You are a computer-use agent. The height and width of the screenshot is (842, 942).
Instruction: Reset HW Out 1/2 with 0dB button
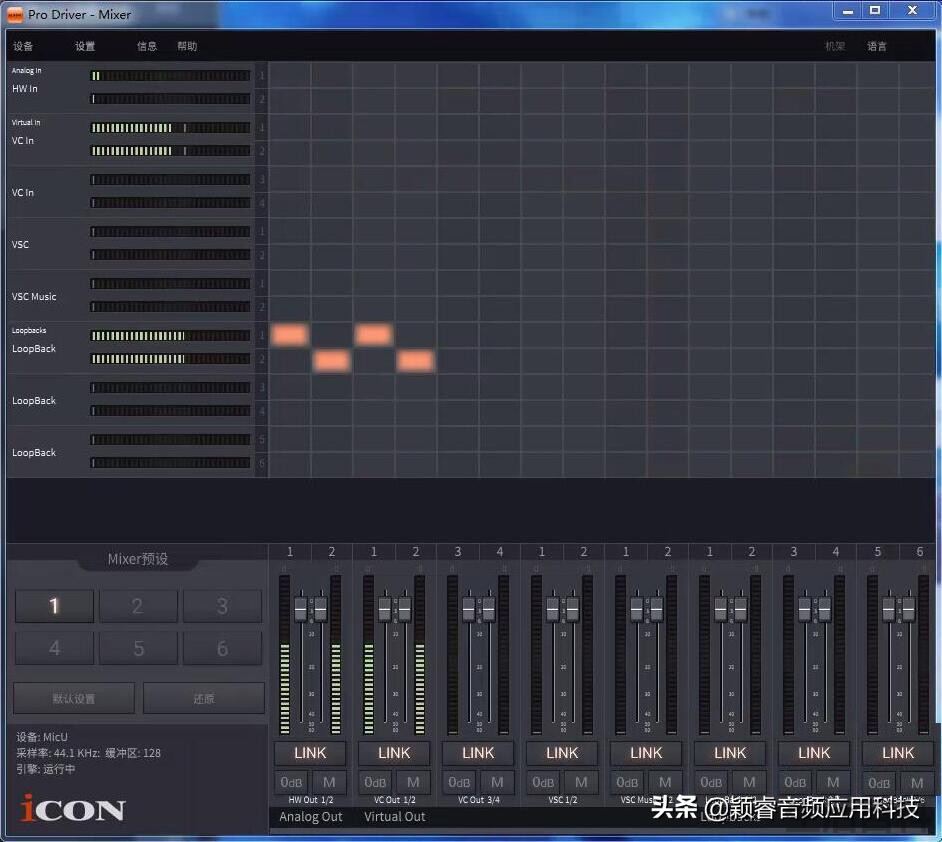click(x=291, y=782)
